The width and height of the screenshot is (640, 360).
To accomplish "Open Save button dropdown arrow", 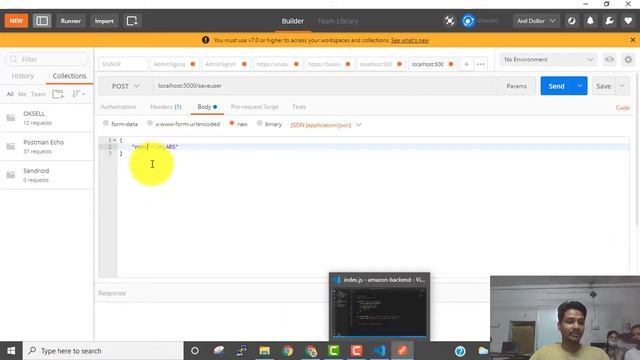I will 622,86.
